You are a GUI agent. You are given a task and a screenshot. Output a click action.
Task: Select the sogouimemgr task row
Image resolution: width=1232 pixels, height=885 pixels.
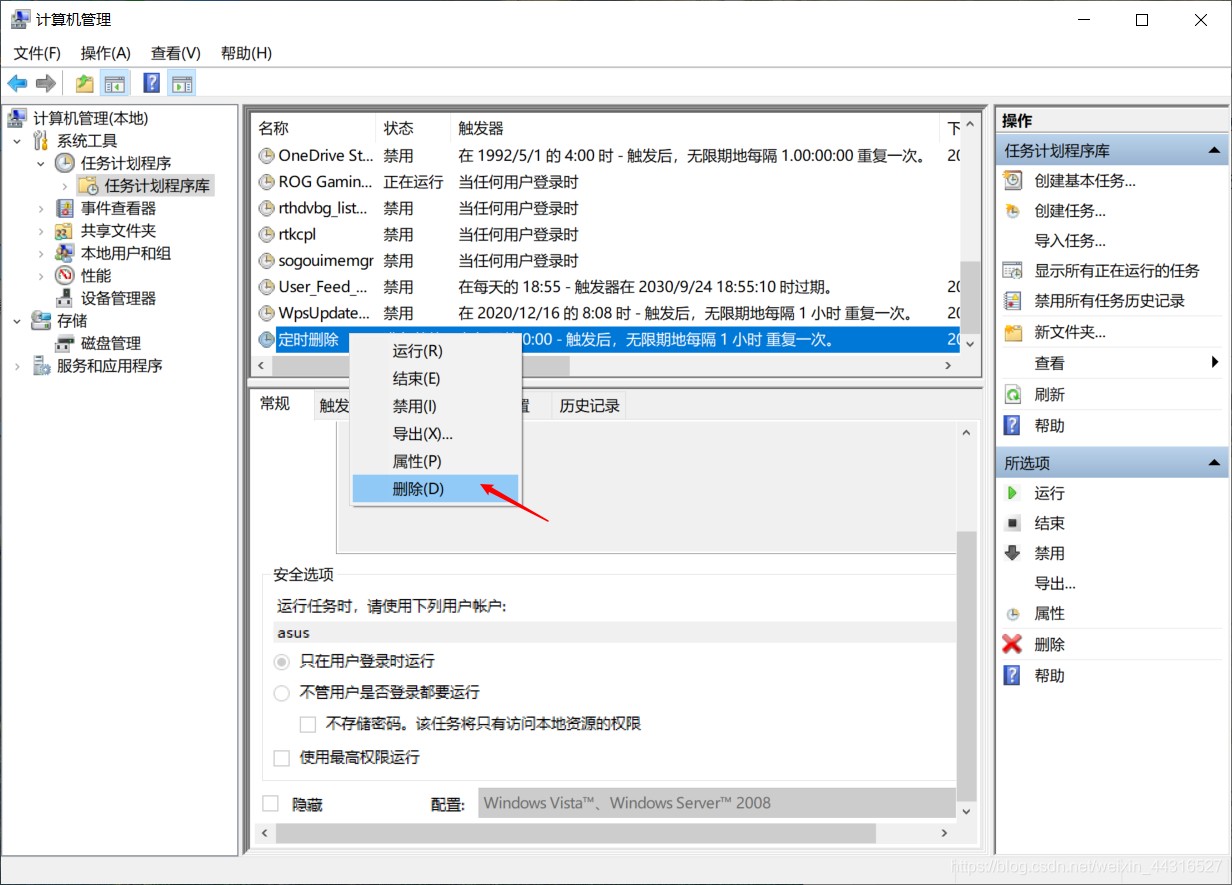pos(605,260)
